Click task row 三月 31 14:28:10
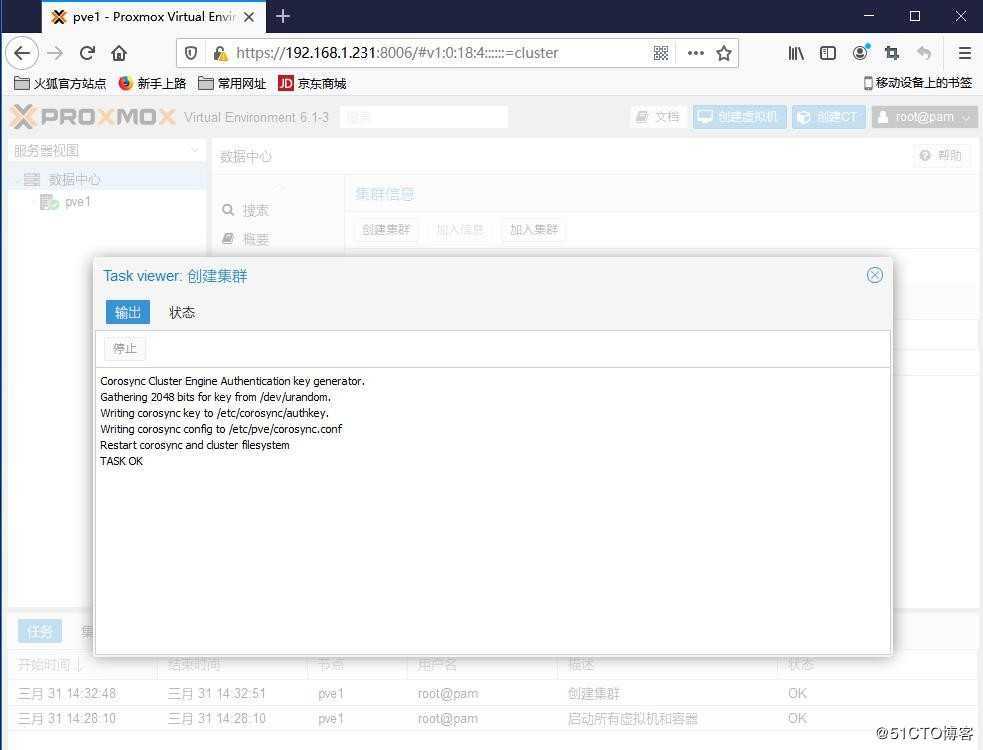The image size is (983, 750). 492,719
